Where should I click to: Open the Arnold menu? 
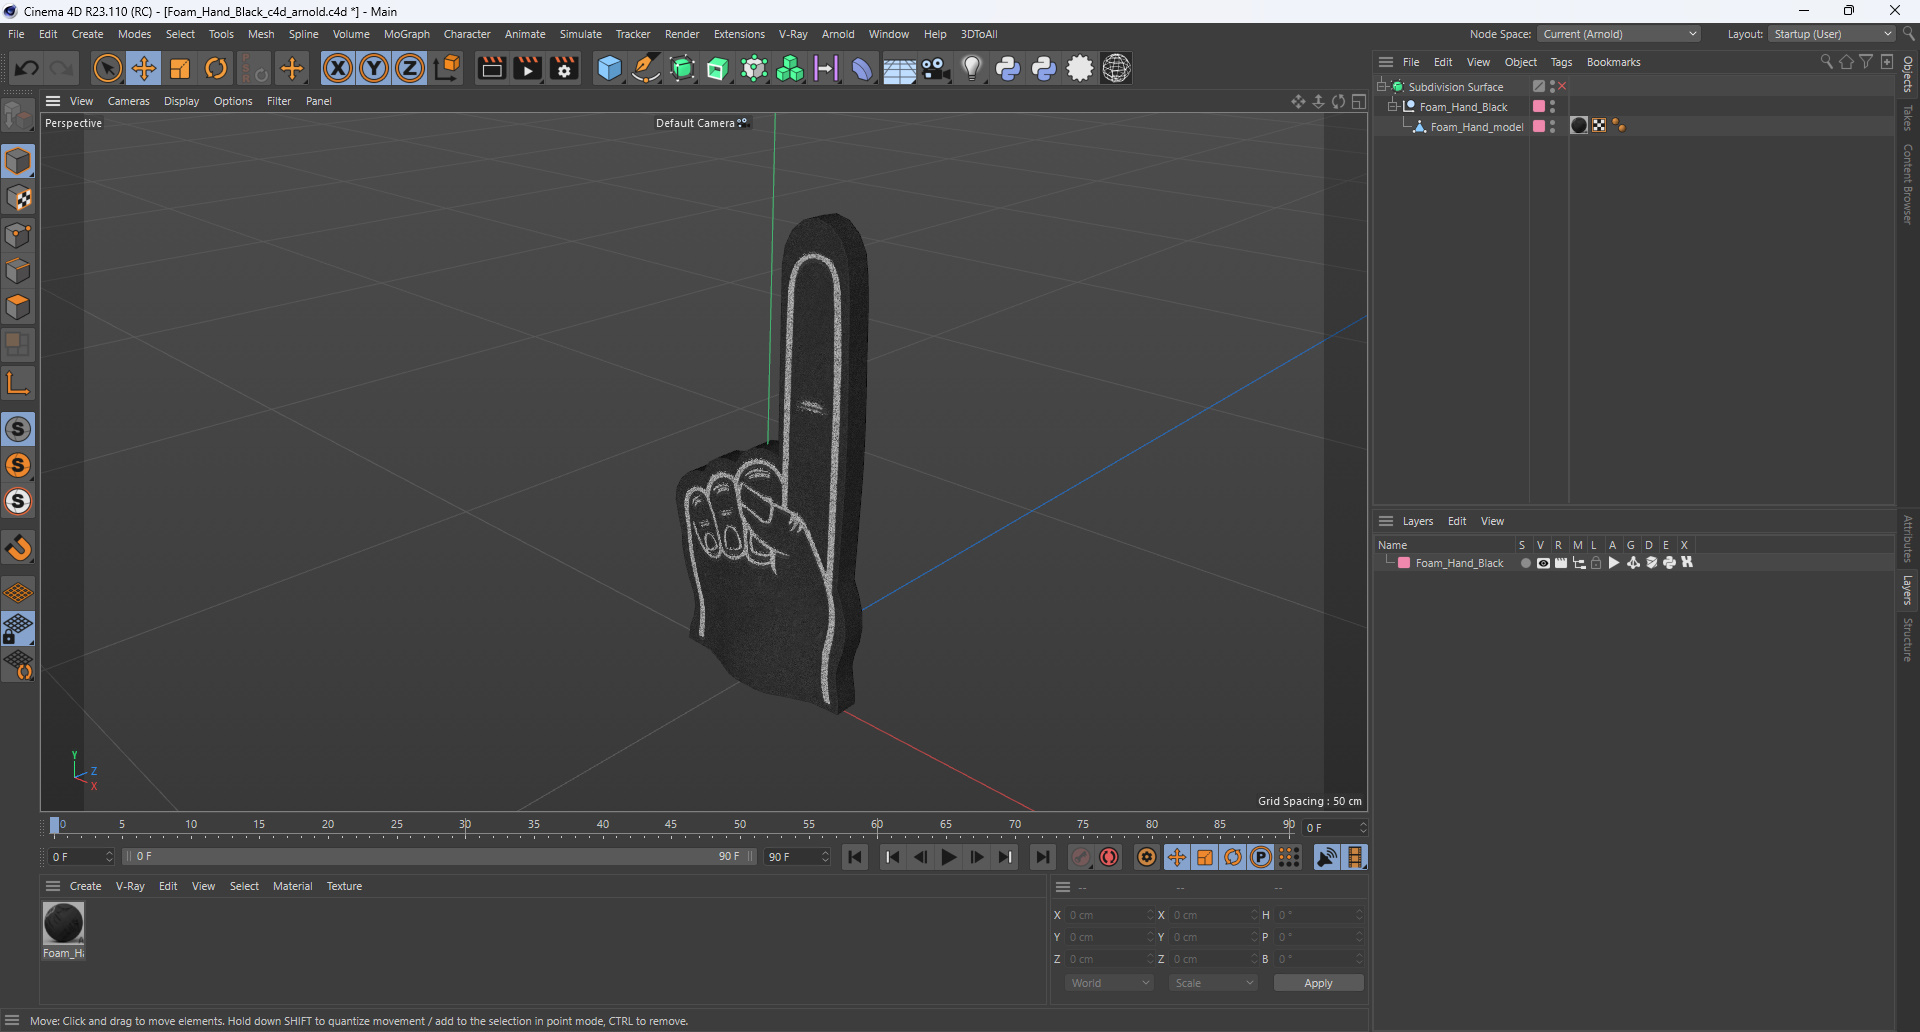pos(838,34)
